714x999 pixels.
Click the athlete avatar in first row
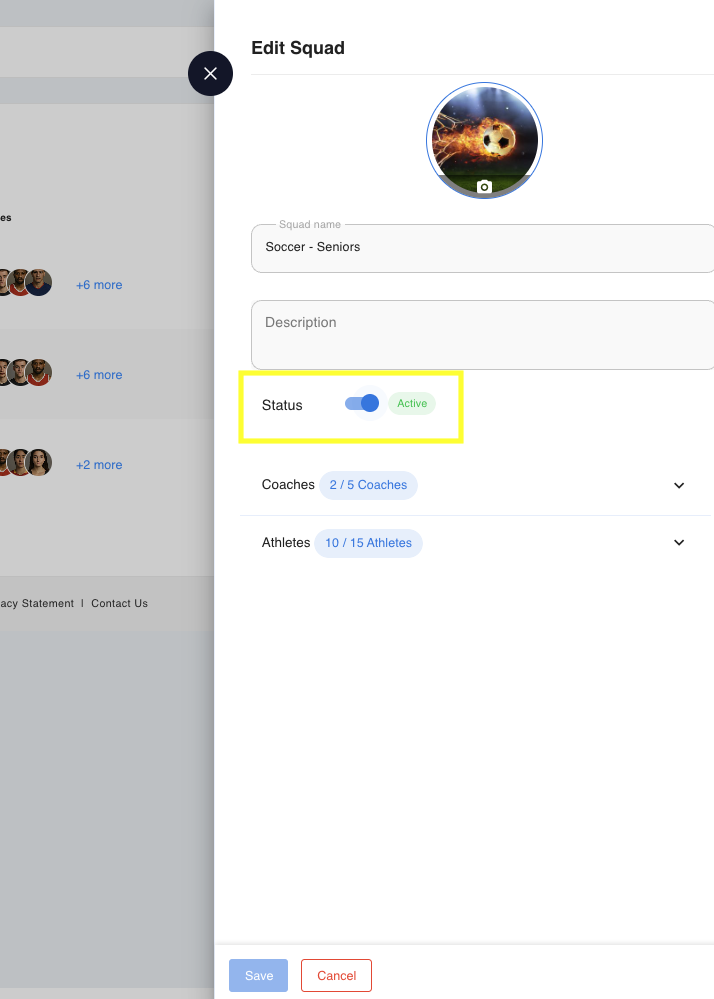[x=39, y=282]
